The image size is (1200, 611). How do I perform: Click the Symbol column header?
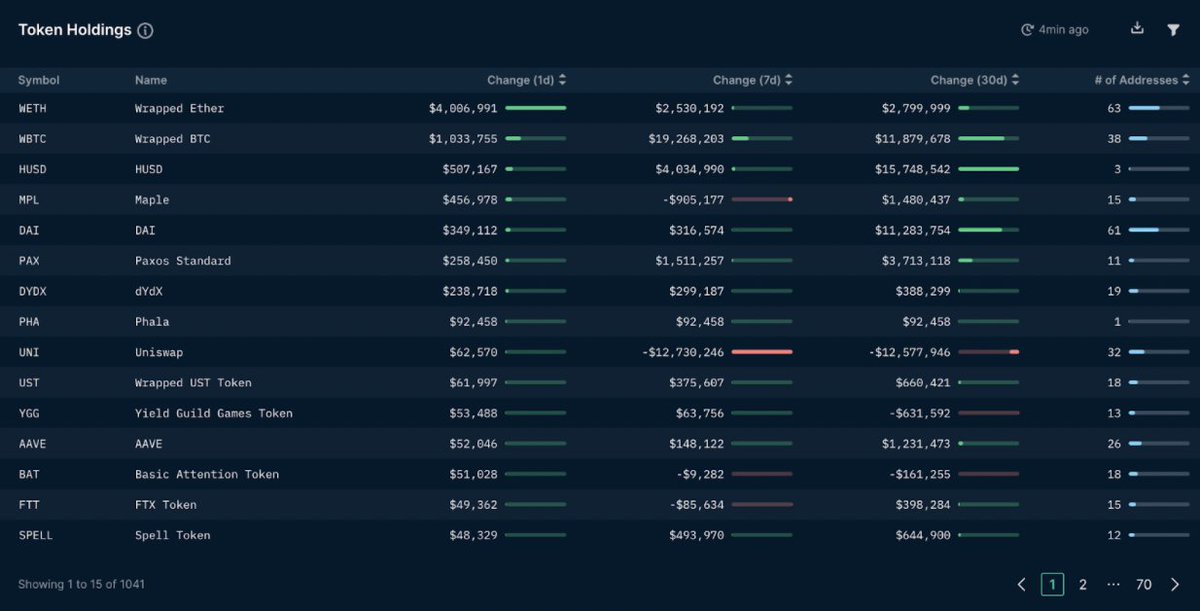pyautogui.click(x=39, y=80)
